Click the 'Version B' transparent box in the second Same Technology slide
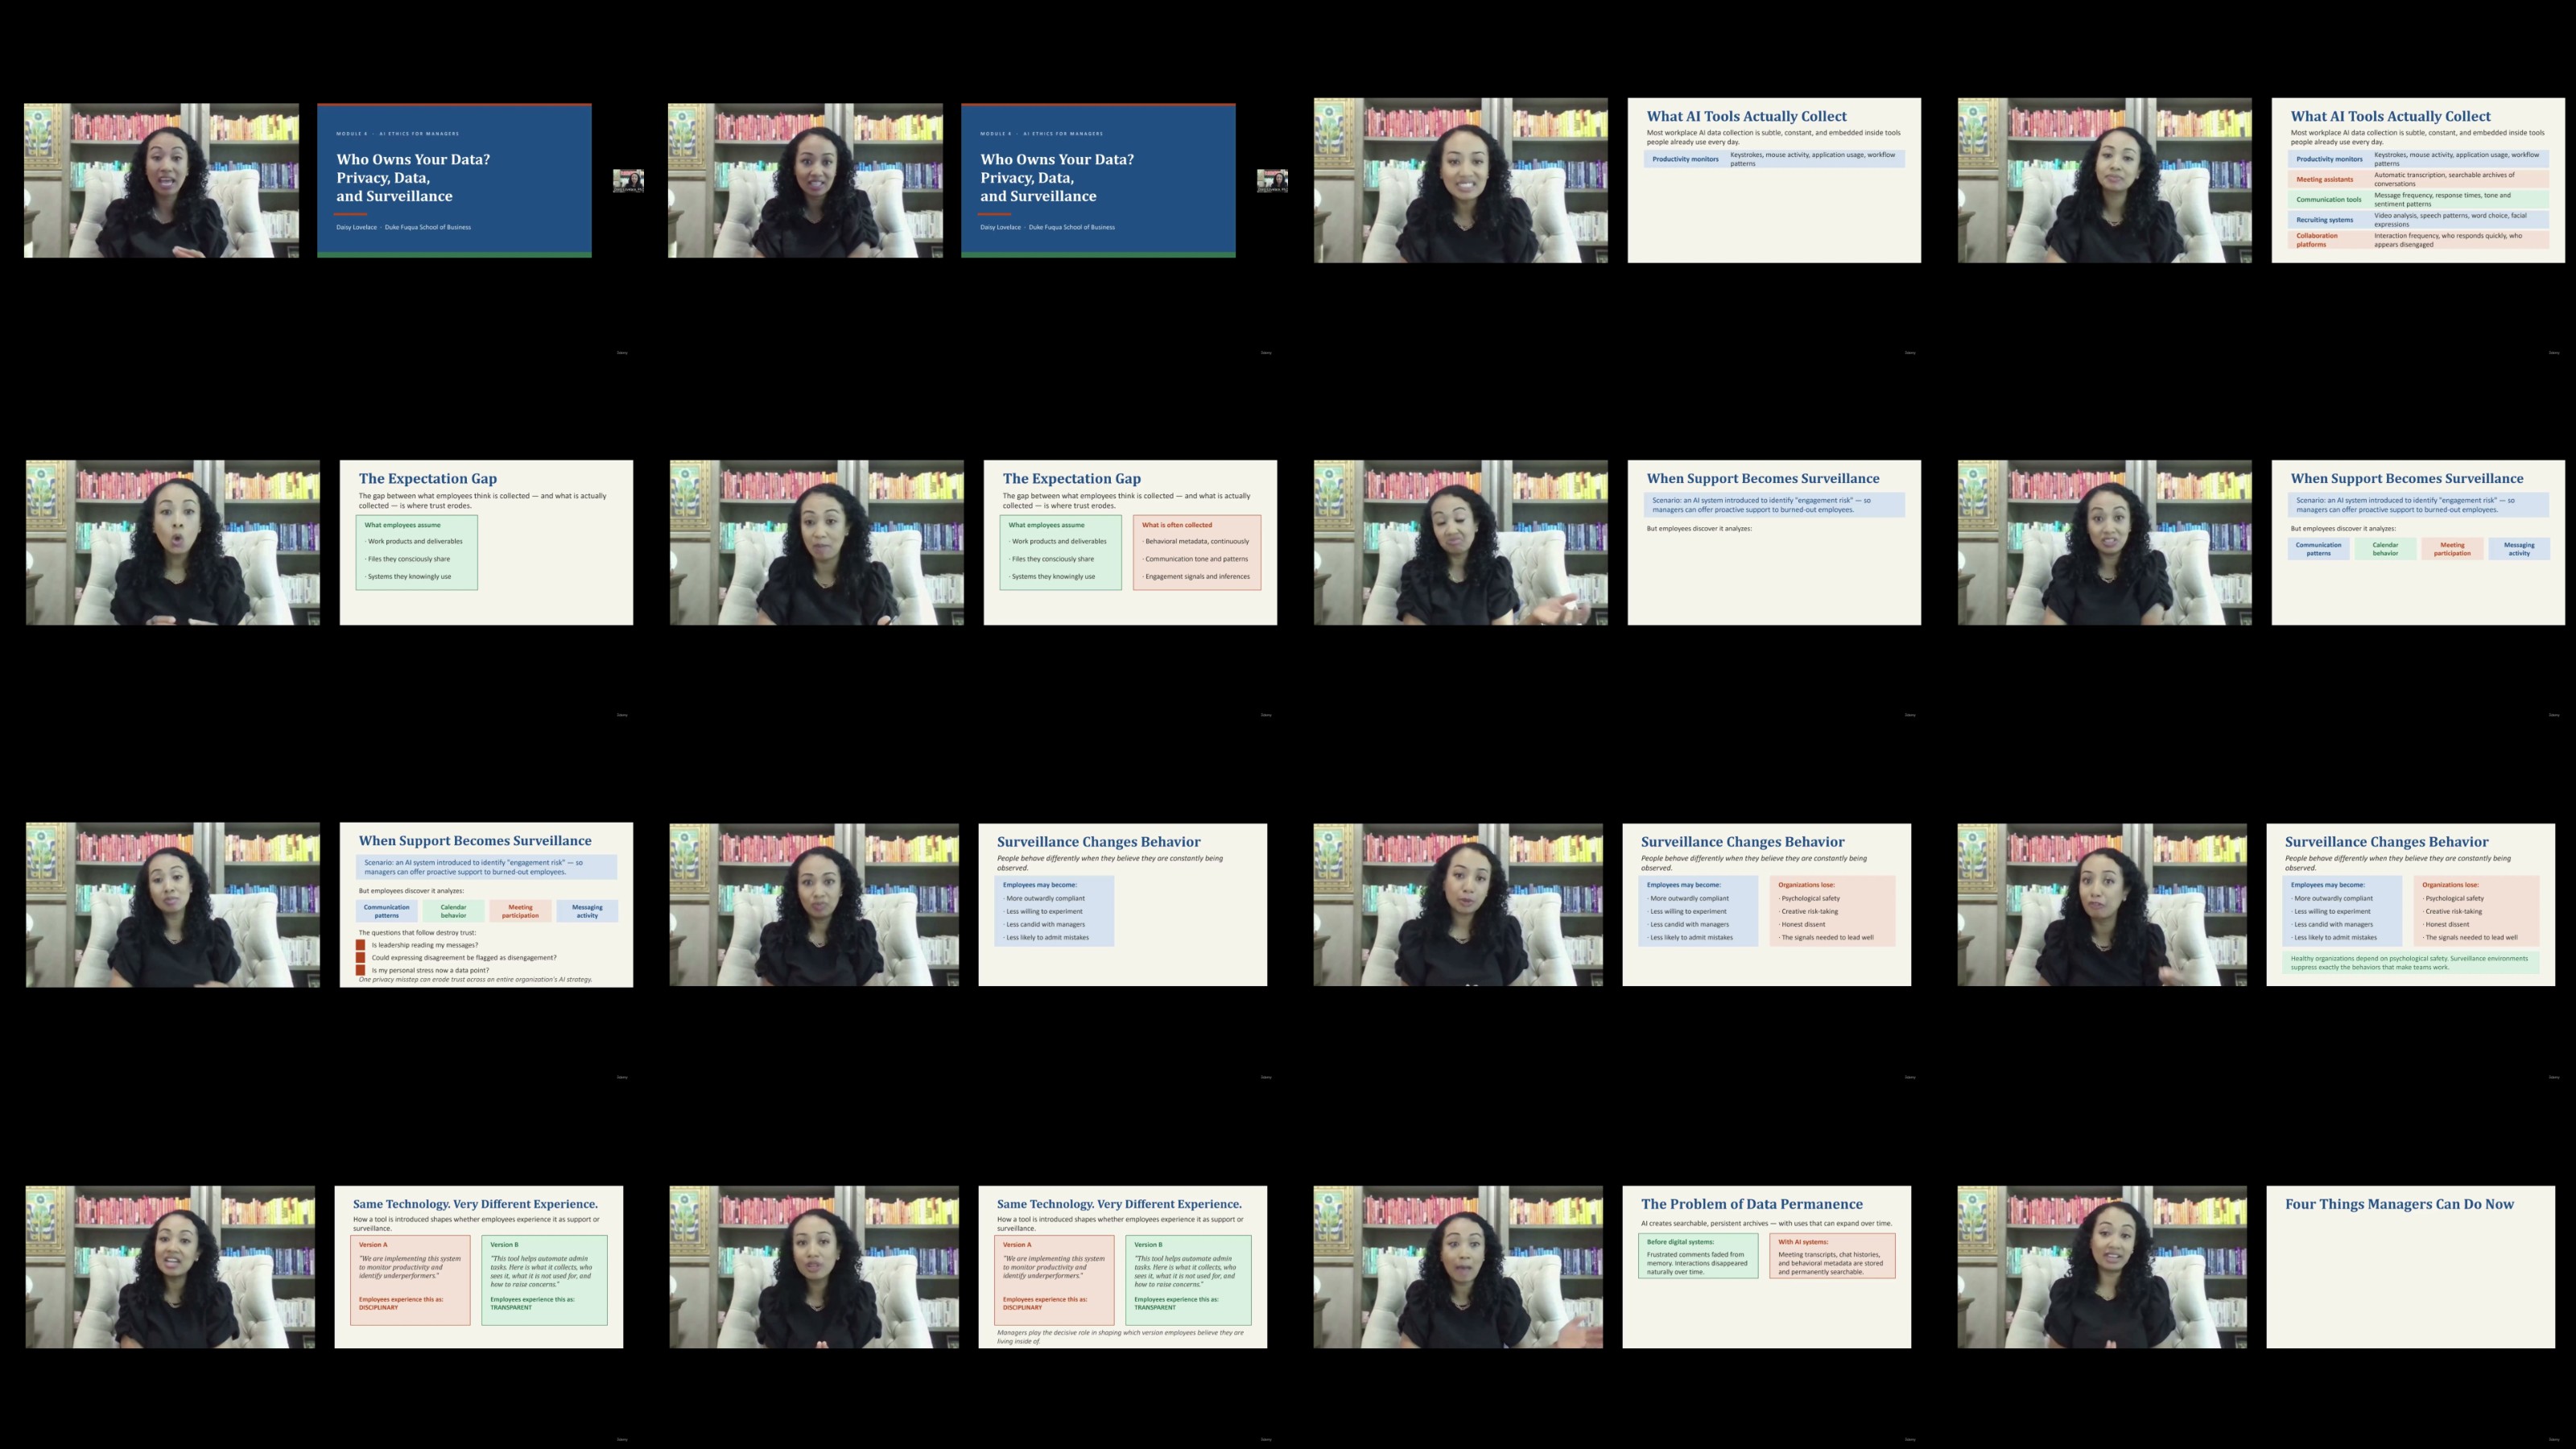Screen dimensions: 2576x1449 pos(1188,1280)
